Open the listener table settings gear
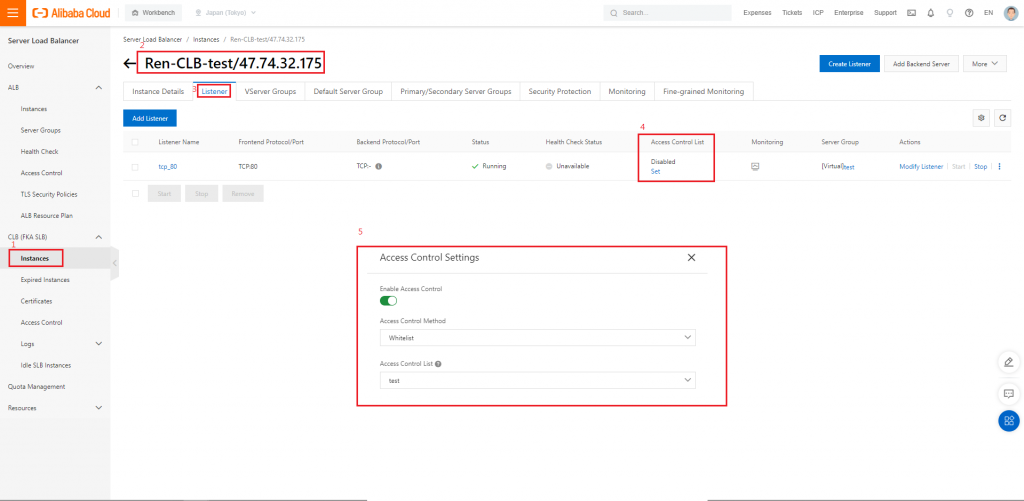This screenshot has height=501, width=1024. click(980, 118)
